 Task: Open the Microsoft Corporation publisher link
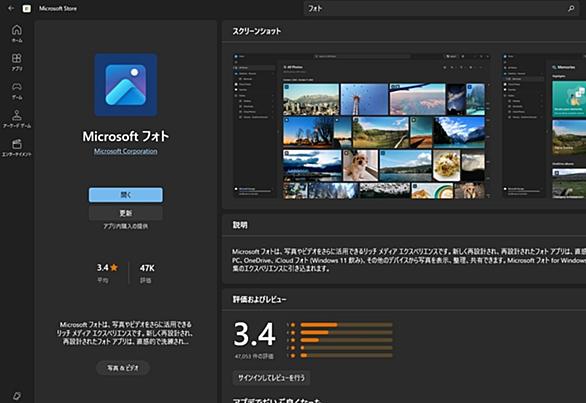coord(126,151)
